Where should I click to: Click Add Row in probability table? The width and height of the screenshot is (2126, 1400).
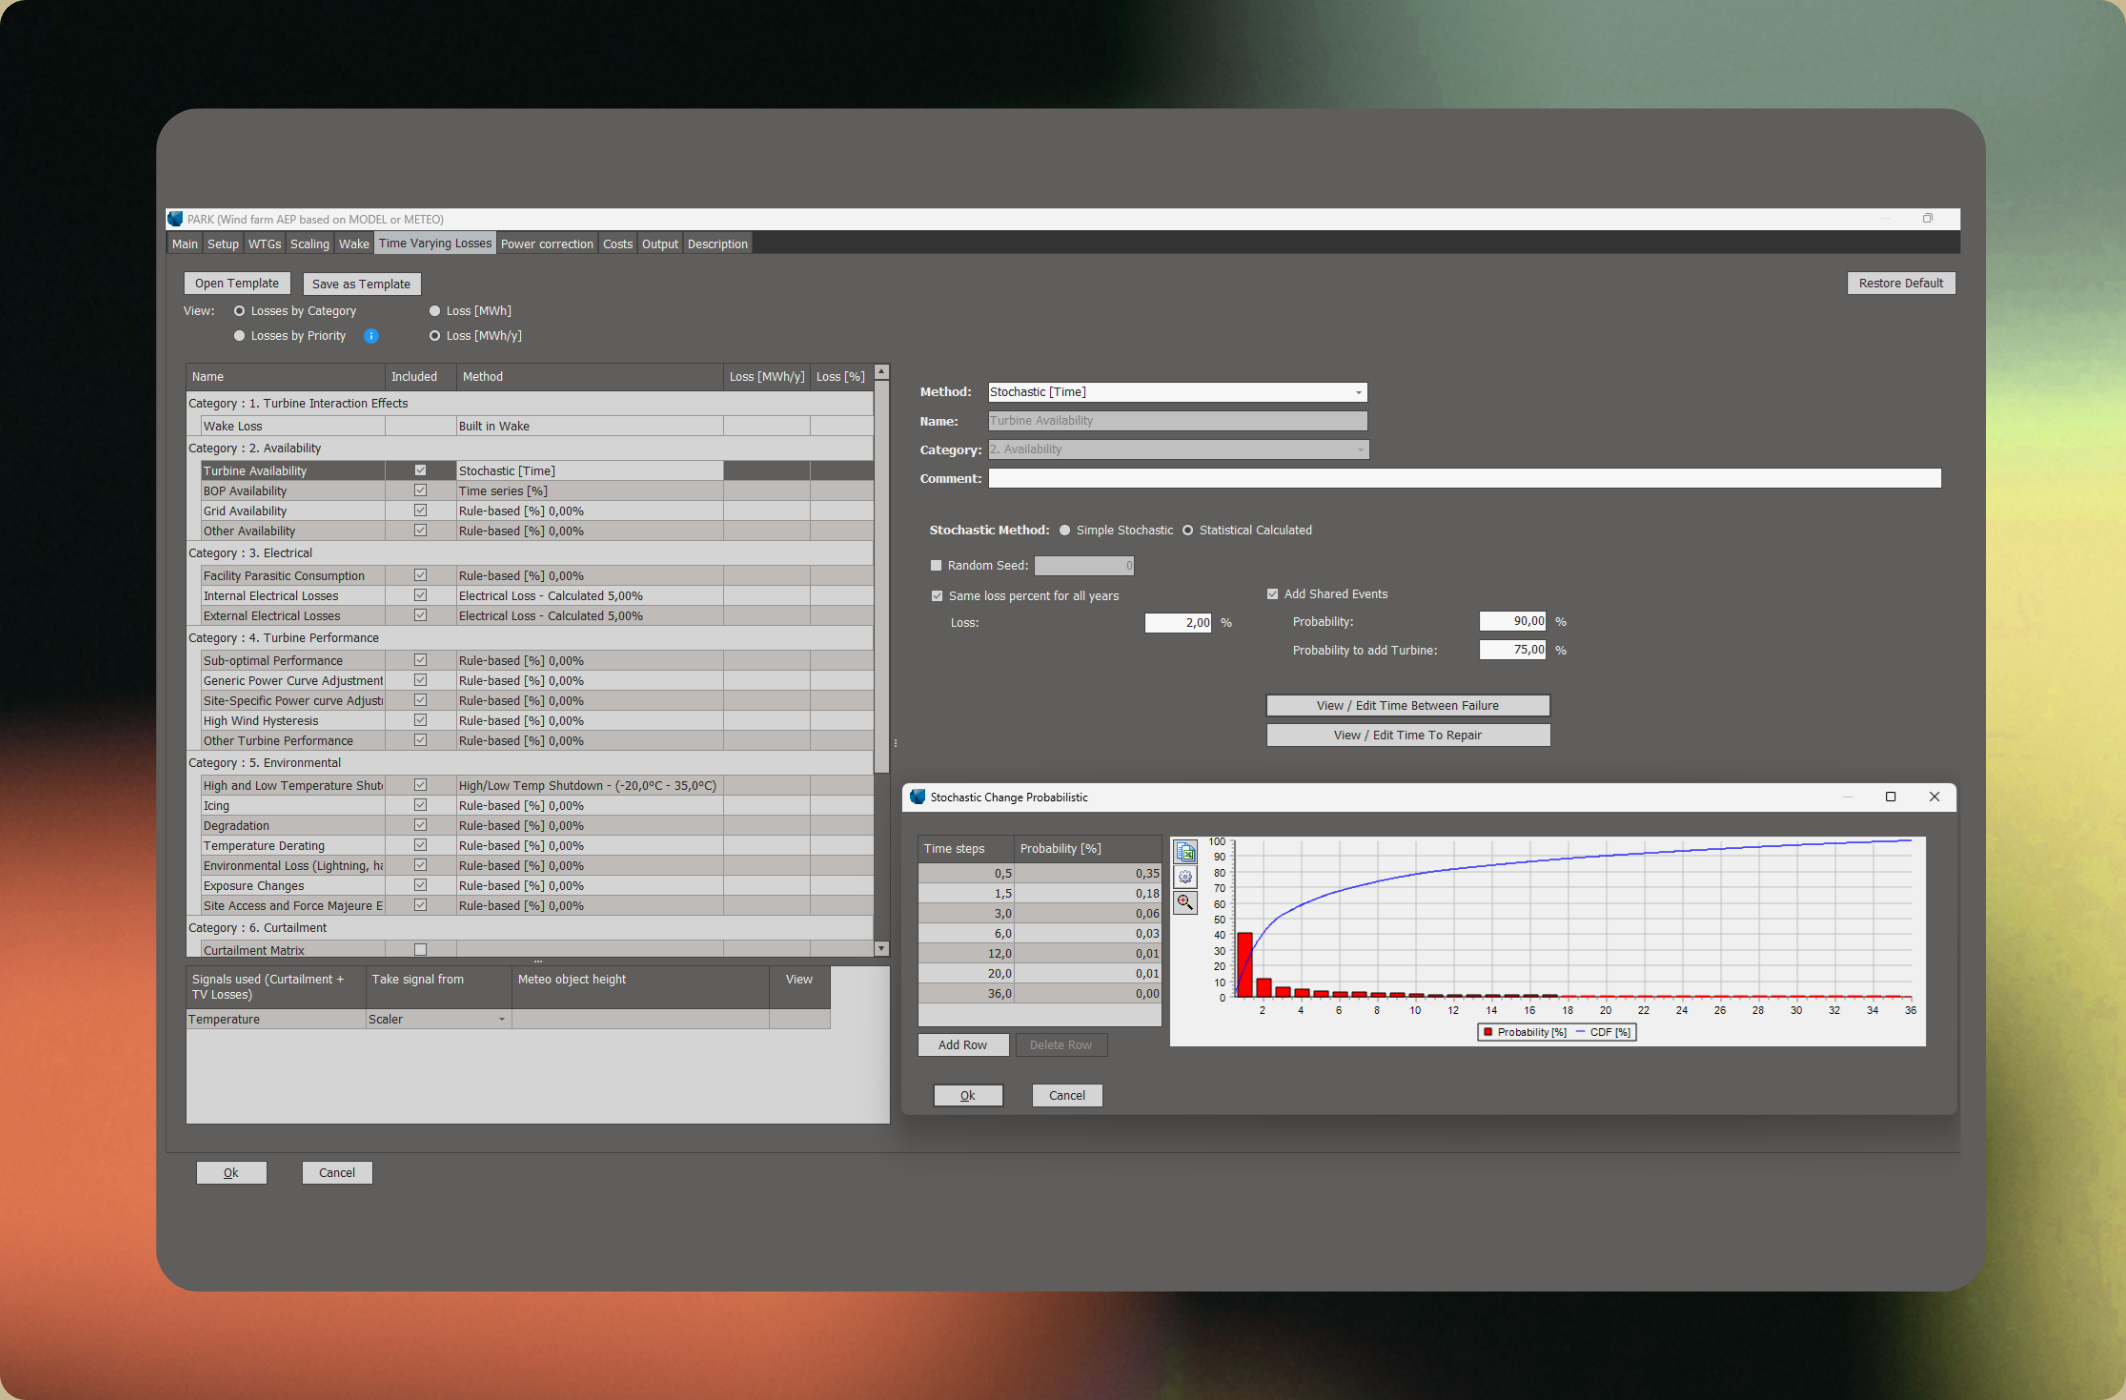click(x=962, y=1045)
